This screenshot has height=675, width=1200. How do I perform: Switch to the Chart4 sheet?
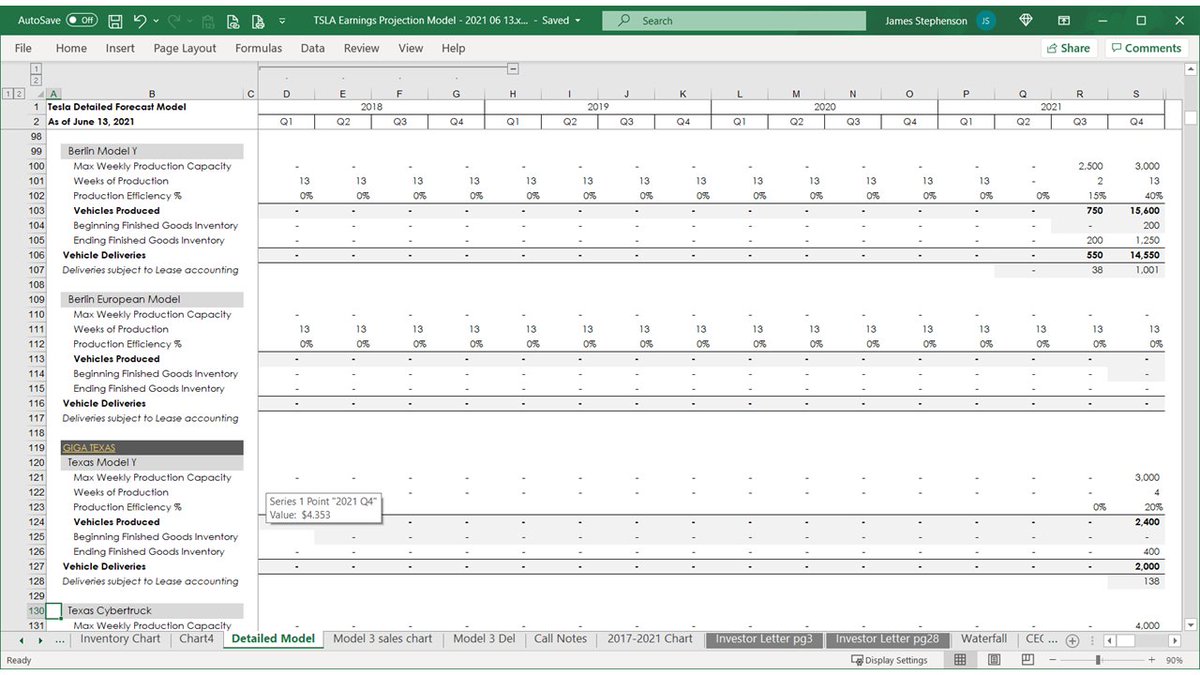click(x=196, y=639)
